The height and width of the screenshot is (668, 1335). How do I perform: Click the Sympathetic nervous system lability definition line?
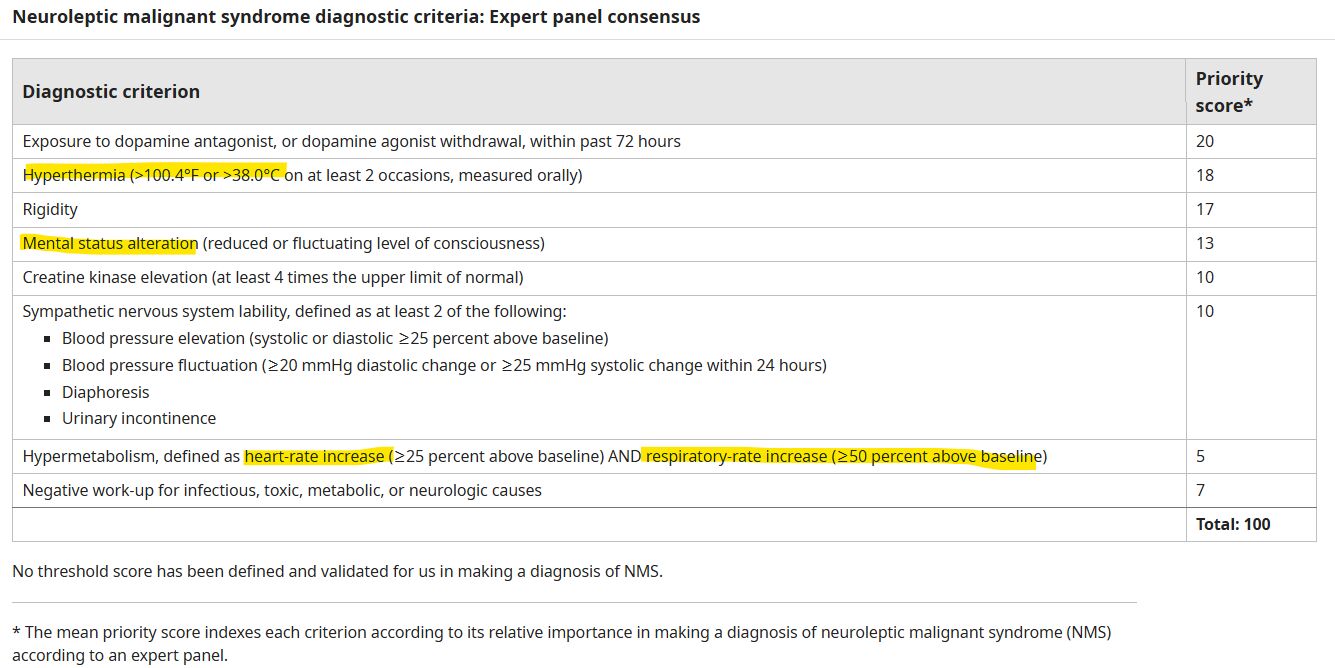(x=294, y=311)
